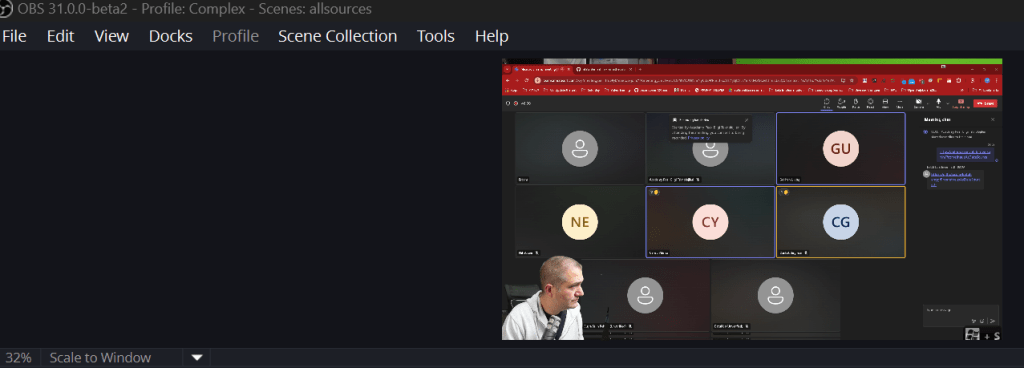Click the NE participant avatar in preview
1024x368 pixels.
(580, 222)
